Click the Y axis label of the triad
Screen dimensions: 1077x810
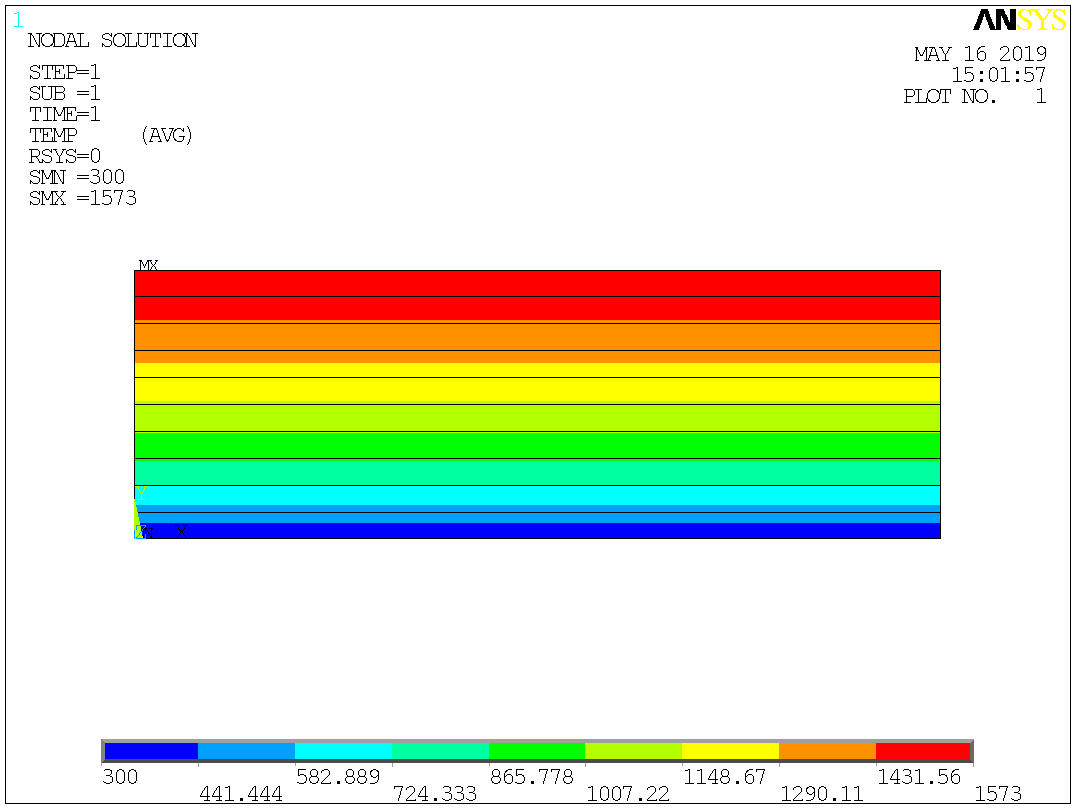coord(141,493)
